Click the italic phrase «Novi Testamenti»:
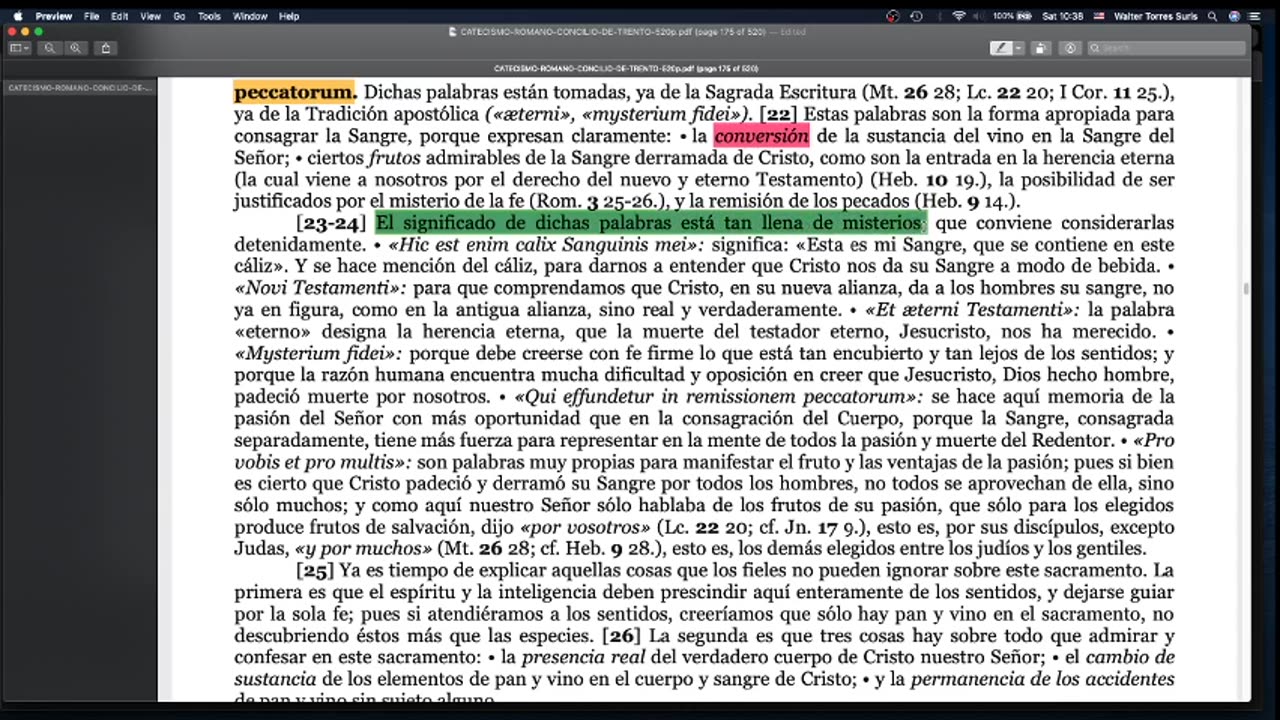The width and height of the screenshot is (1280, 720). click(320, 288)
